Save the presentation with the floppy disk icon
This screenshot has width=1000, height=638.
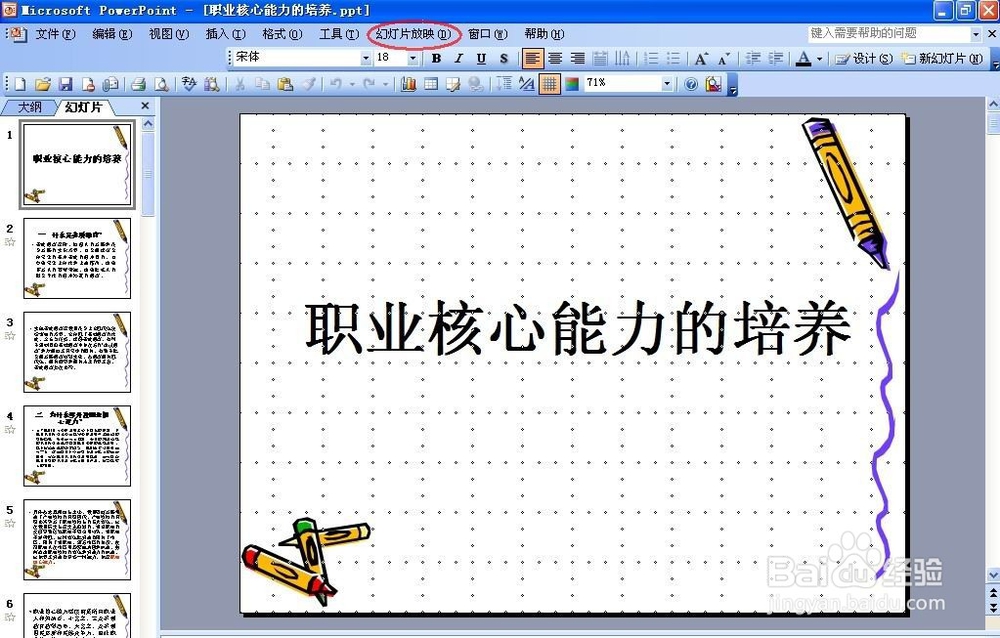(x=65, y=84)
